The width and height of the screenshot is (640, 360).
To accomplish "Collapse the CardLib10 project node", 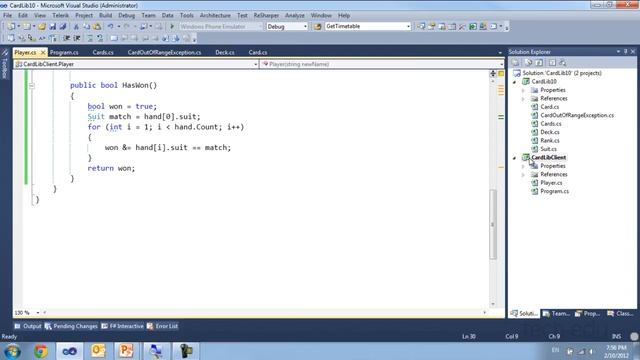I will pyautogui.click(x=515, y=82).
